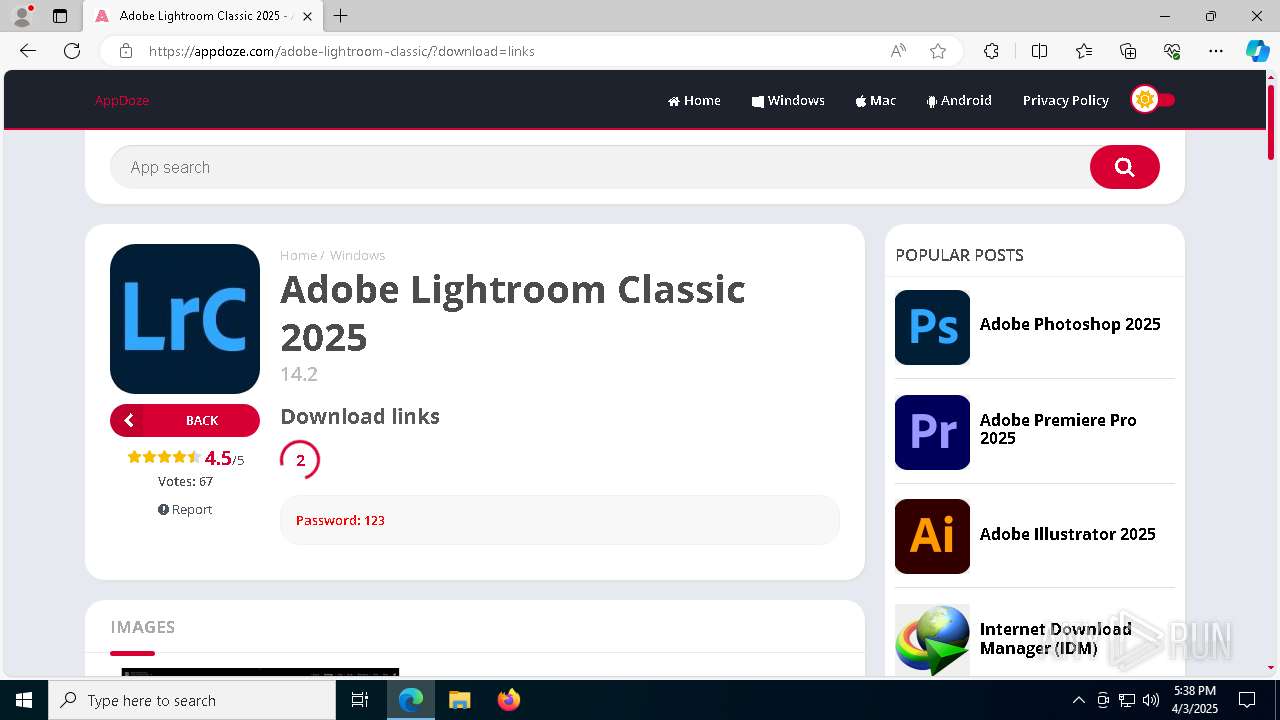
Task: Open a new tab with plus icon
Action: tap(341, 16)
